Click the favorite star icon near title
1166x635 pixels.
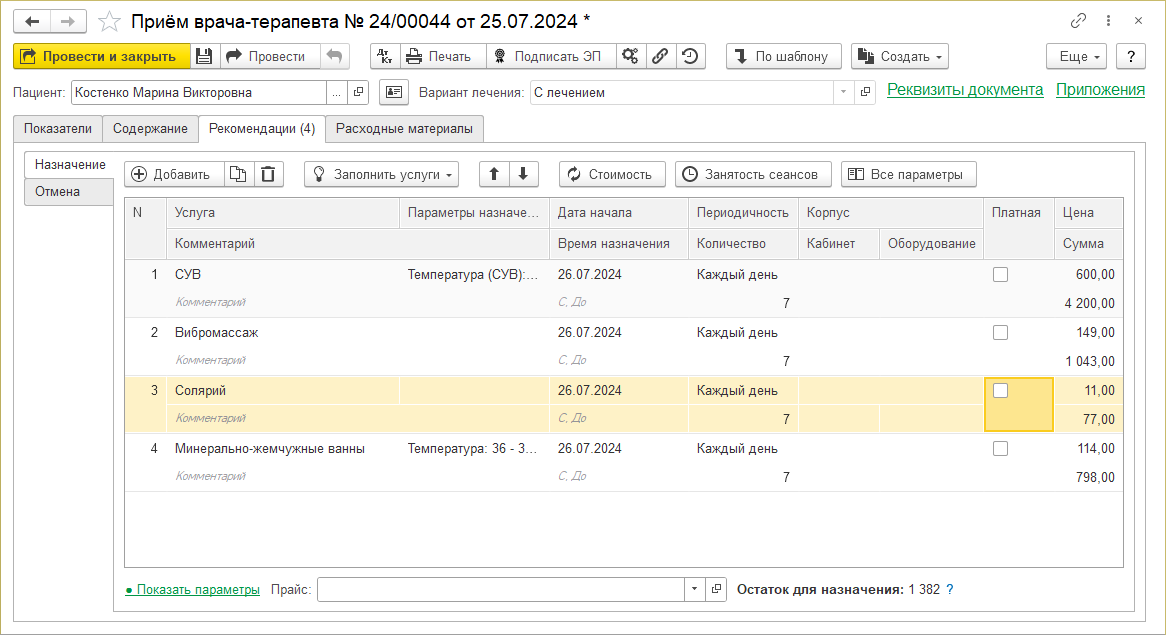110,21
